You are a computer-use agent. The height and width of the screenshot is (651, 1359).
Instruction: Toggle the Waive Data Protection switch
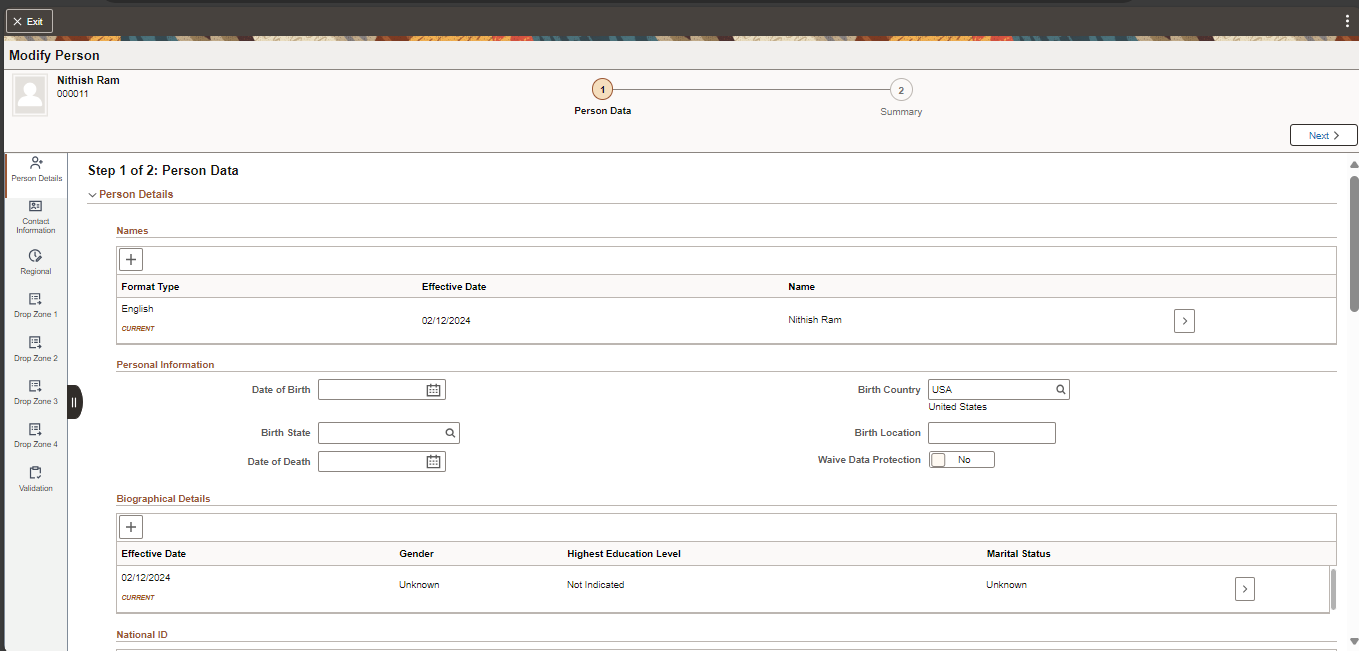click(x=961, y=460)
